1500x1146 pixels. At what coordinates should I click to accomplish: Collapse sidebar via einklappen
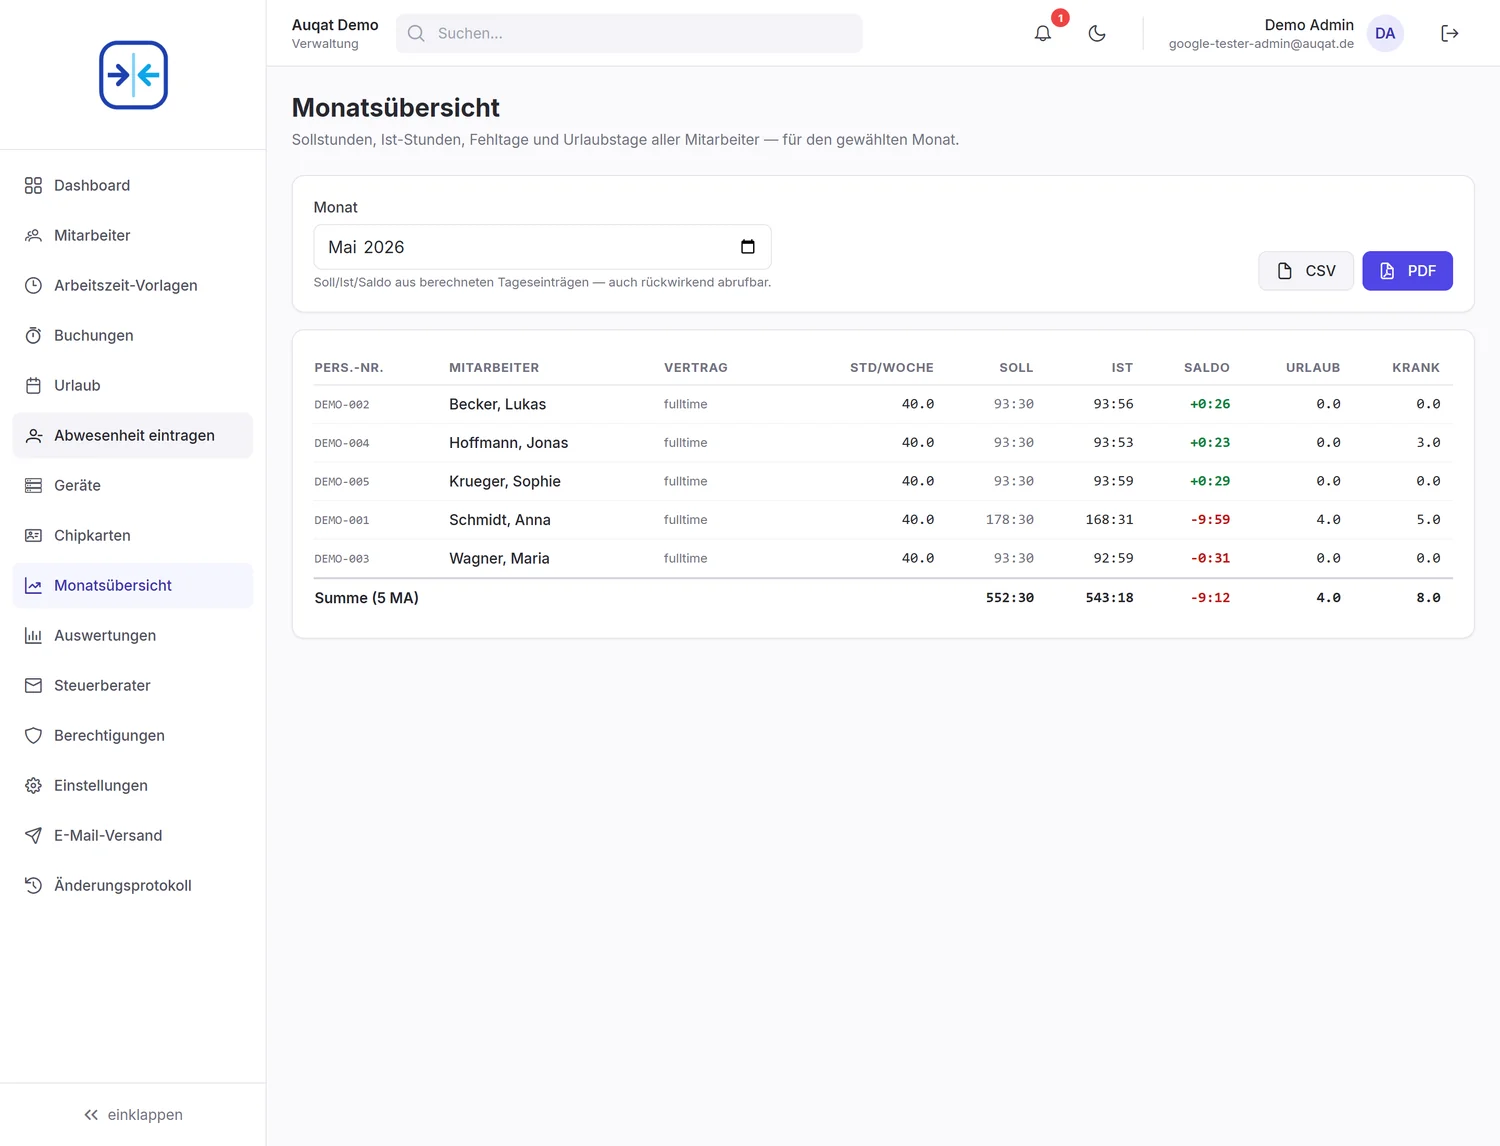click(133, 1115)
